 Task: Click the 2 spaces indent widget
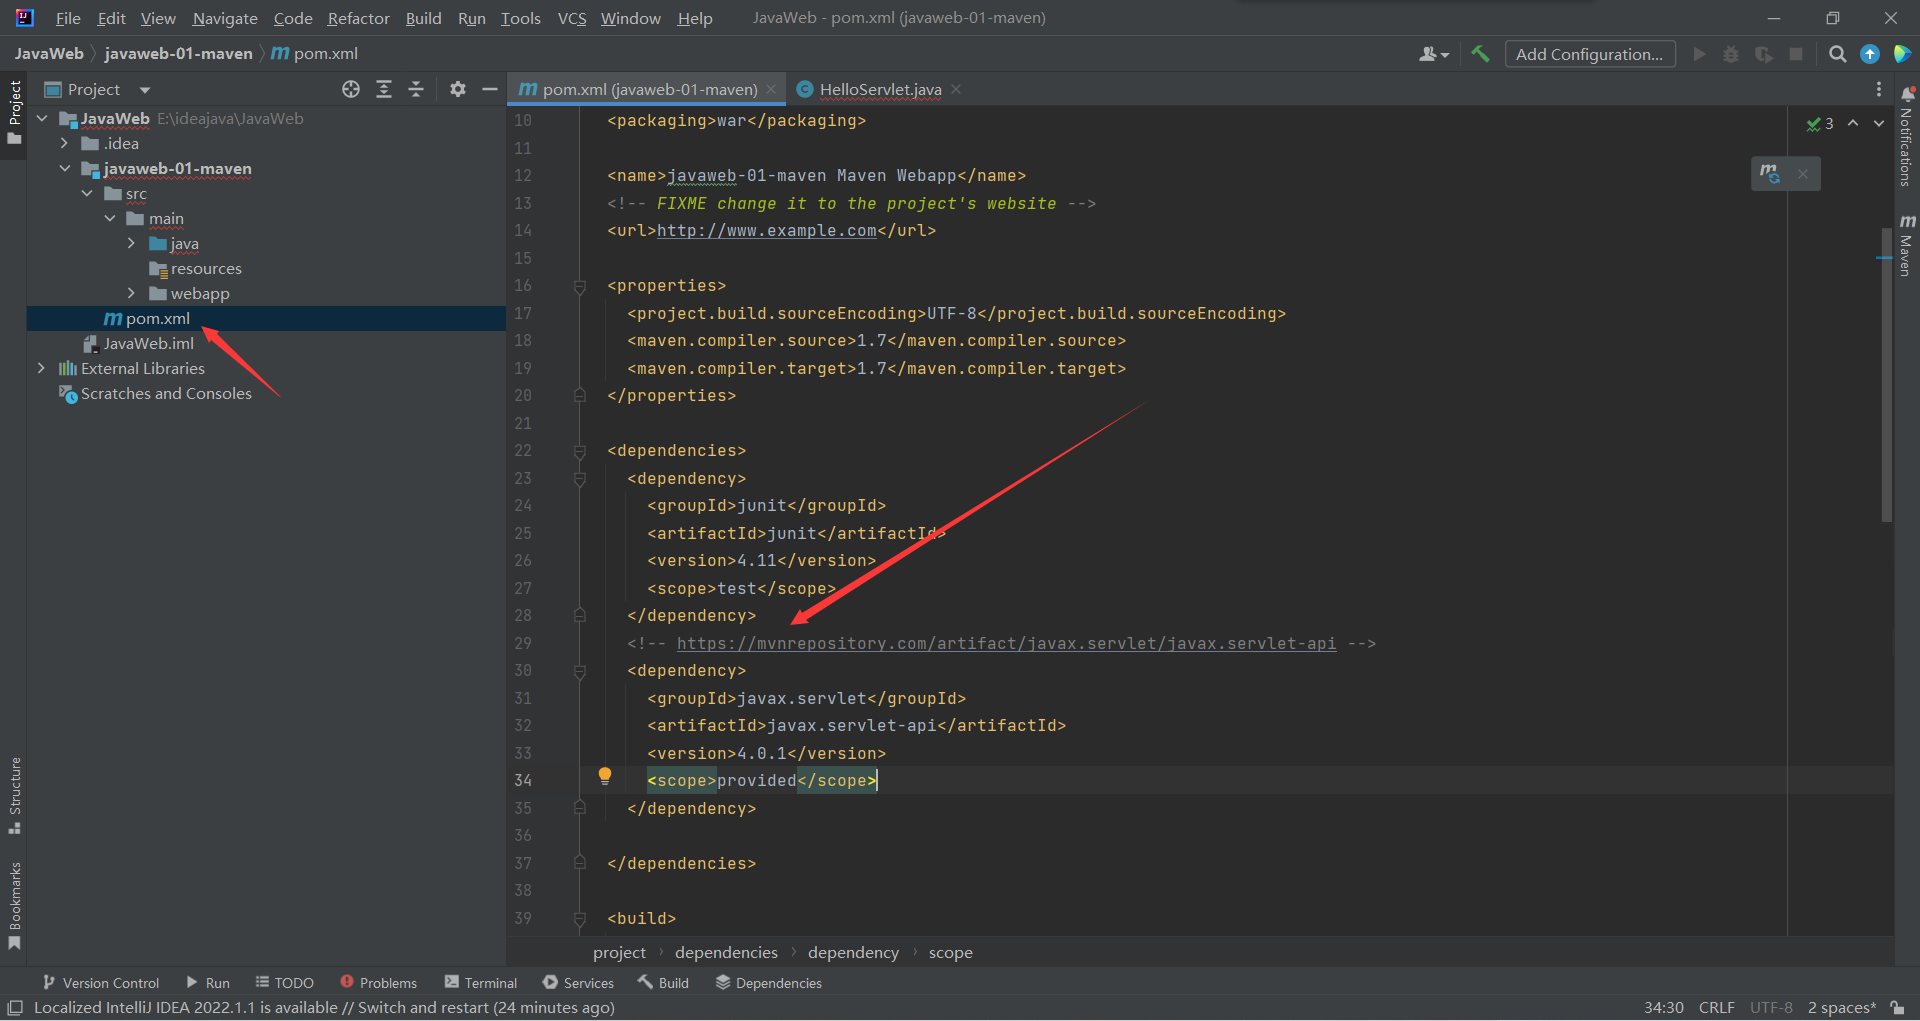coord(1841,1008)
